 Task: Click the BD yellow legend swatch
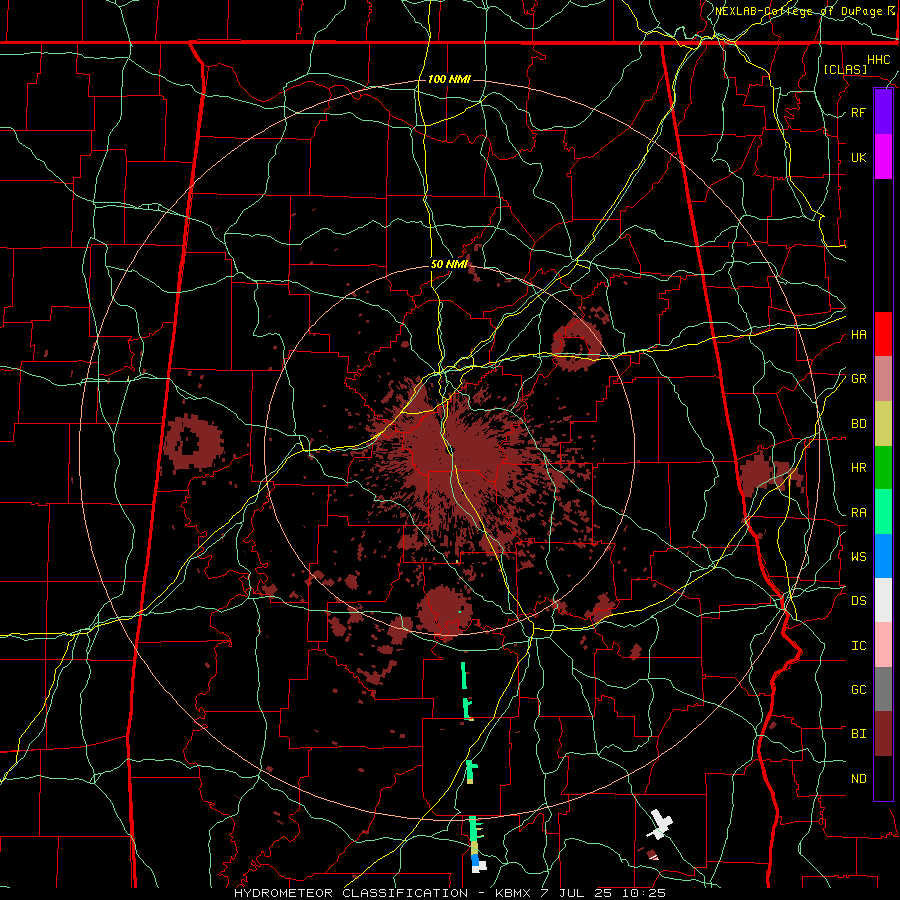tap(883, 424)
